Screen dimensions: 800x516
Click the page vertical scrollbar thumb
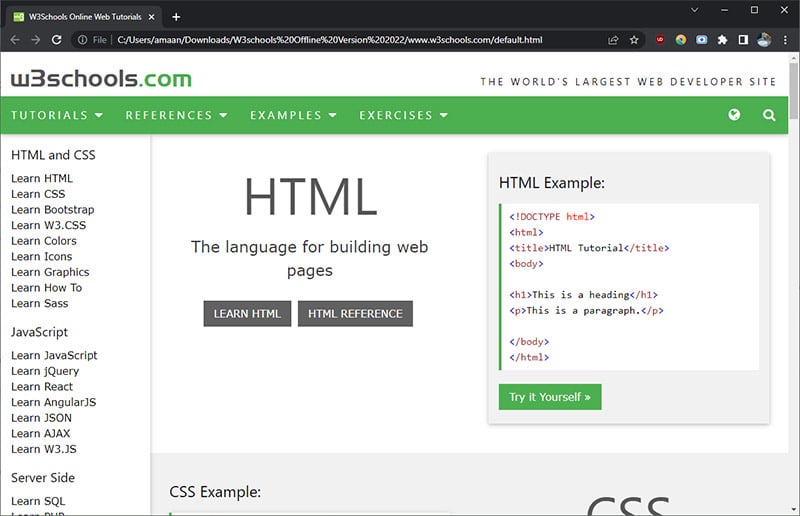click(793, 91)
